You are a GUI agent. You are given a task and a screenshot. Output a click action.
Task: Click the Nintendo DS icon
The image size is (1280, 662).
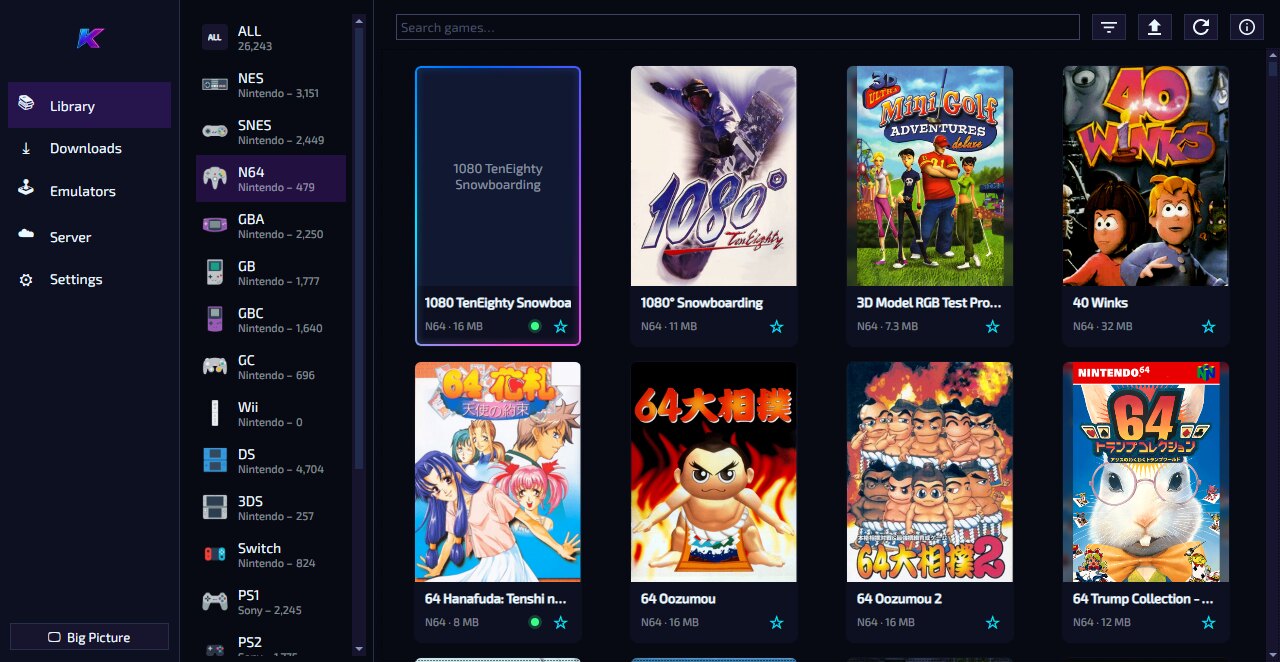[x=214, y=461]
